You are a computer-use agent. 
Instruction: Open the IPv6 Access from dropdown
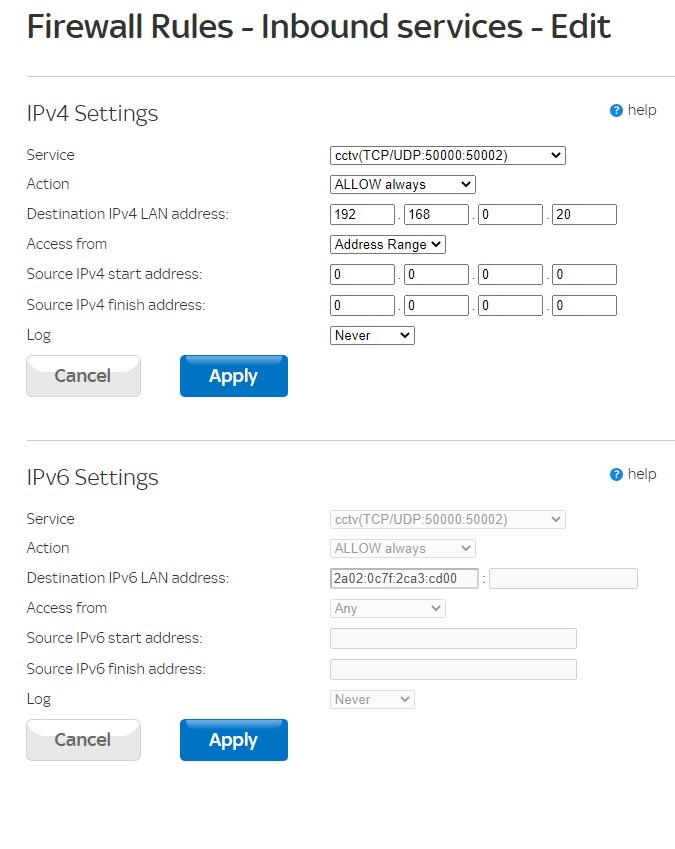(387, 608)
